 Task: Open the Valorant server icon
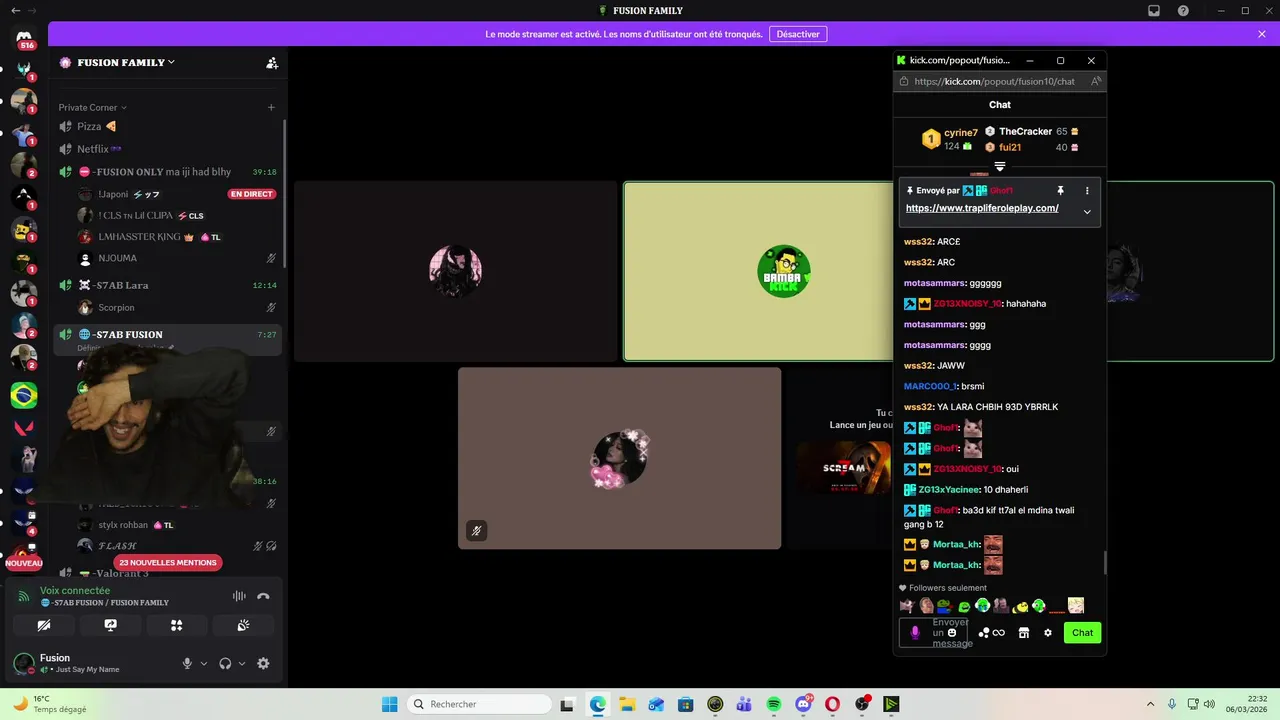pos(24,428)
